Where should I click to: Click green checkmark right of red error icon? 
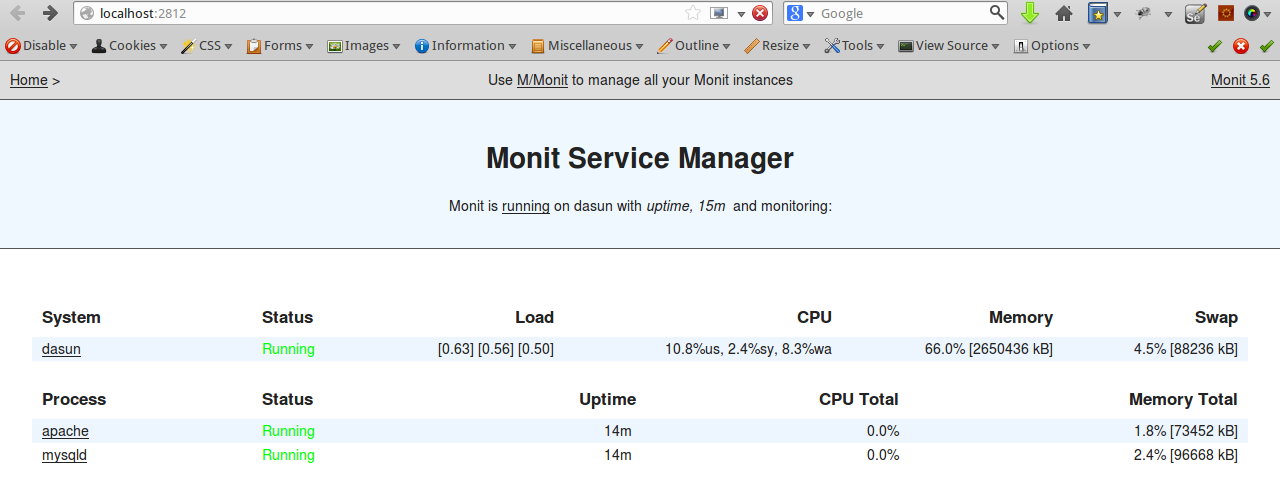[1267, 46]
